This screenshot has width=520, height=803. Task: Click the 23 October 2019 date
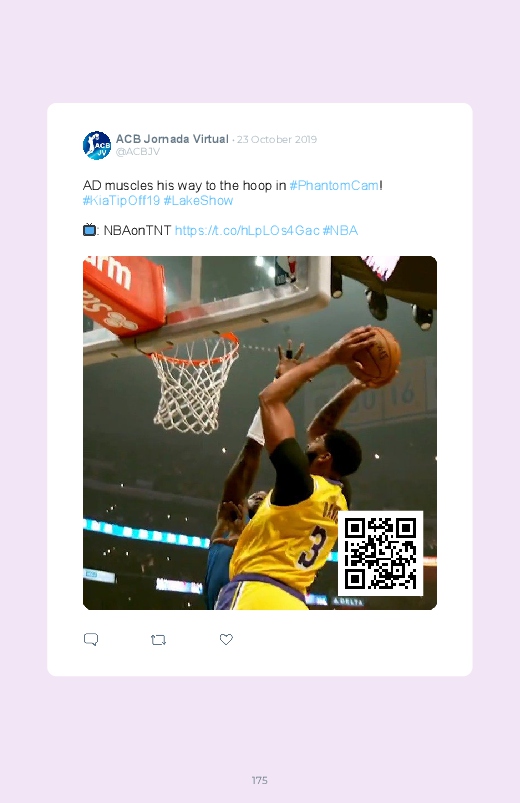[277, 139]
